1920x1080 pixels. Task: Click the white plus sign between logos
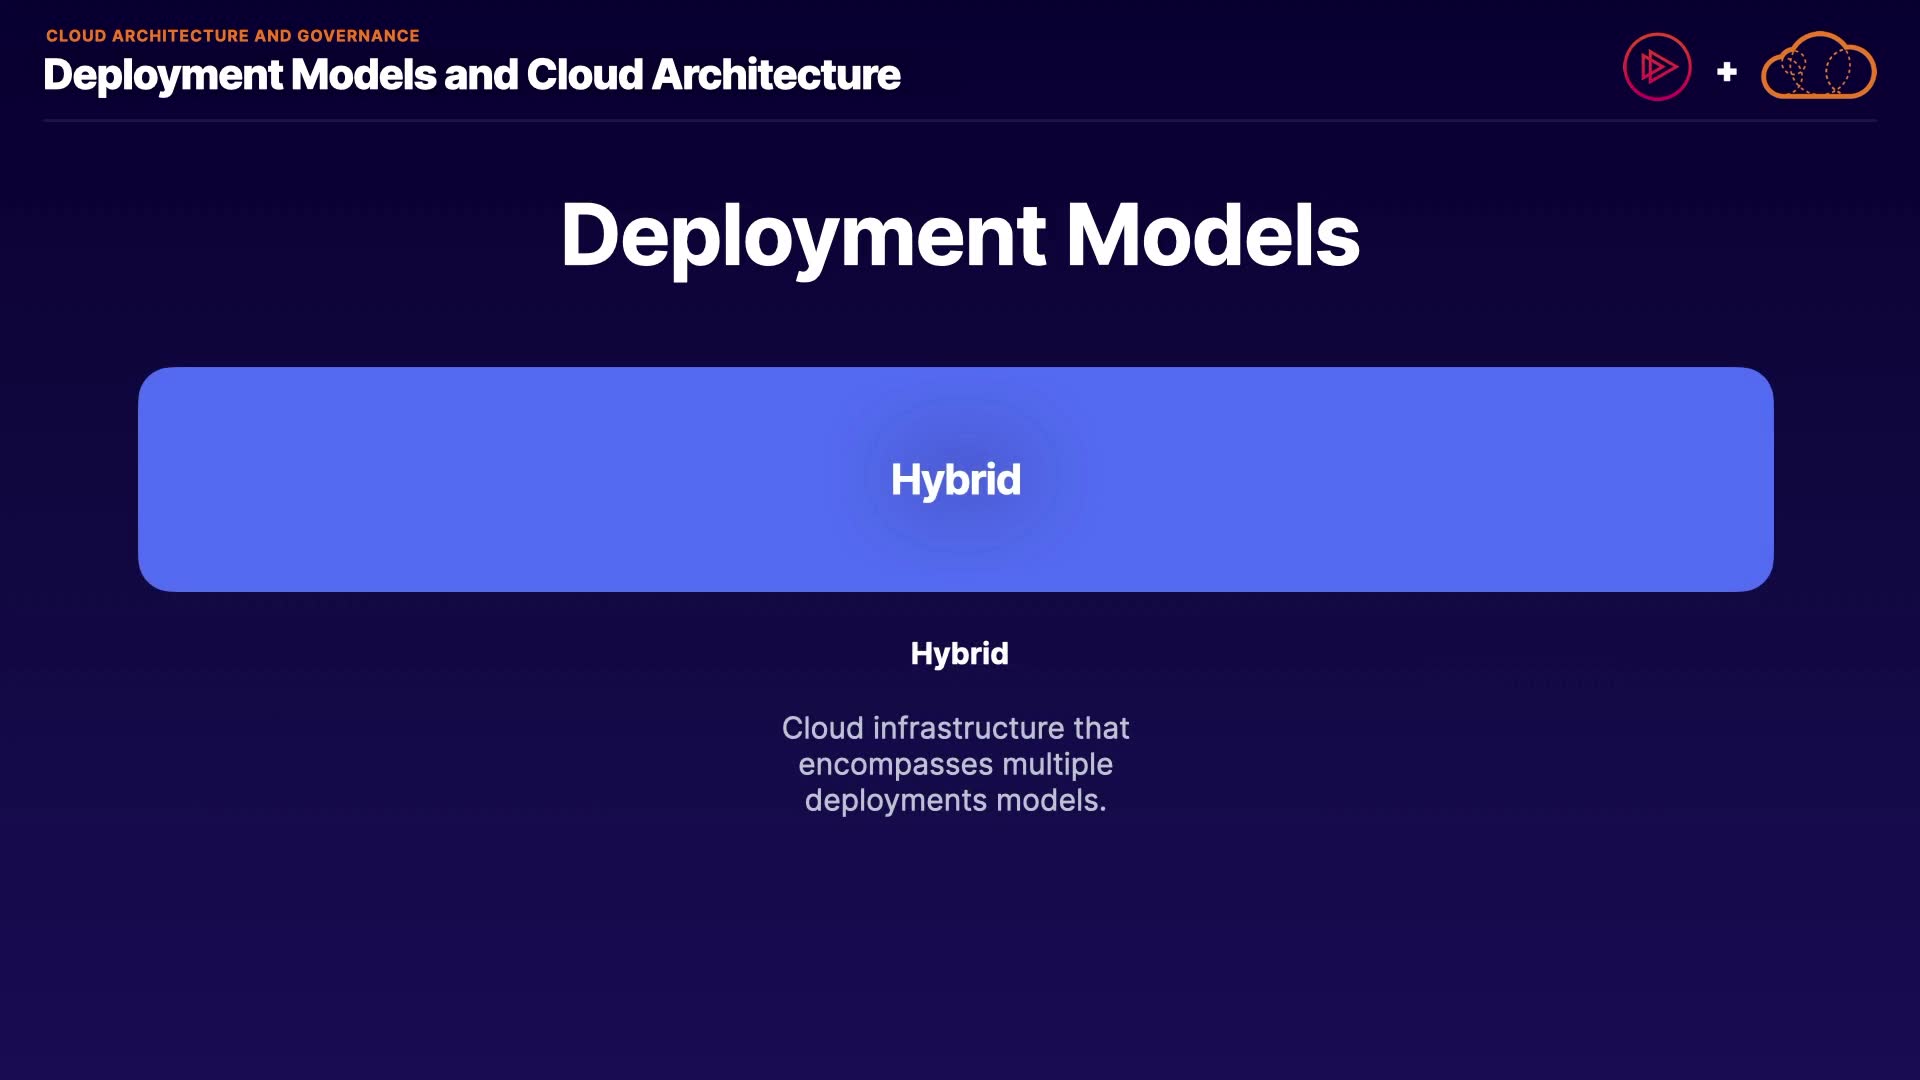click(1726, 72)
